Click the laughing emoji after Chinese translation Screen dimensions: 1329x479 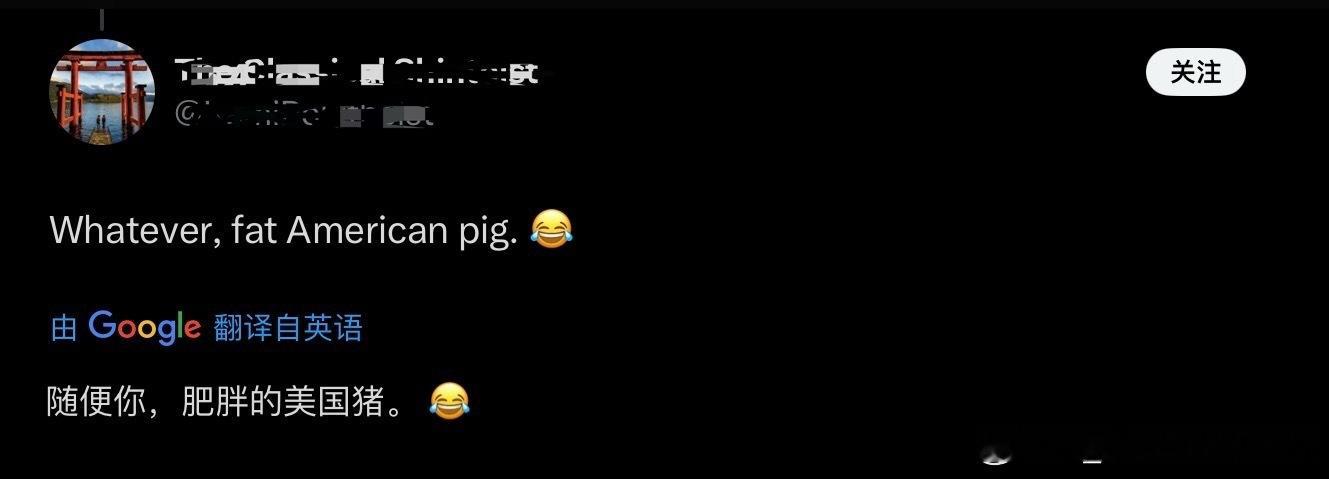[449, 402]
